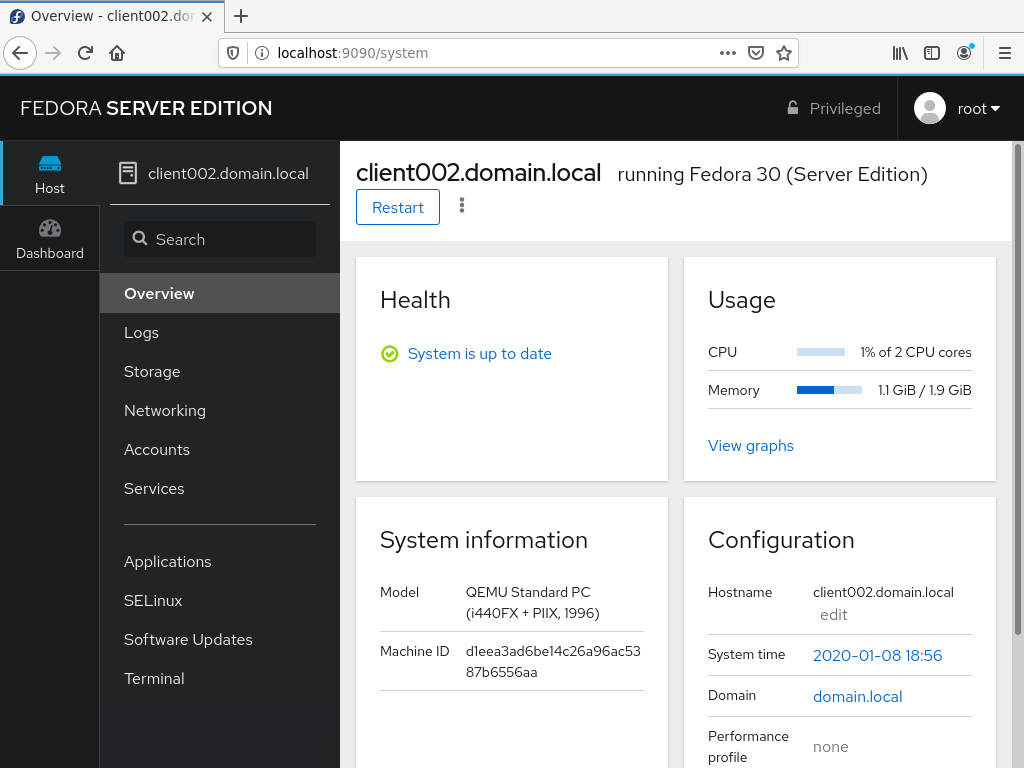This screenshot has width=1024, height=768.
Task: Focus the sidebar Search field
Action: [x=219, y=239]
